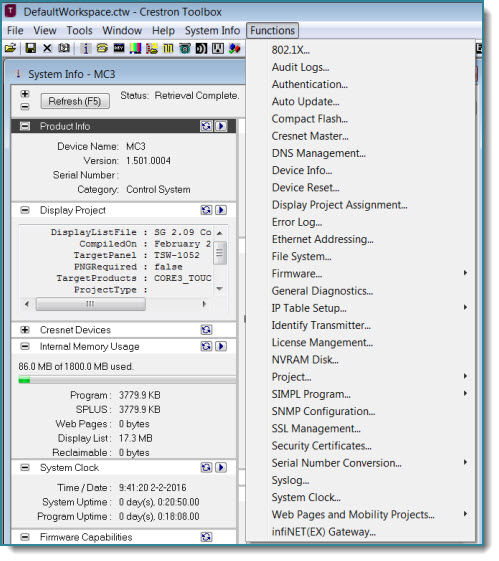
Task: Click the arrow icon in Product Info header
Action: [x=221, y=126]
